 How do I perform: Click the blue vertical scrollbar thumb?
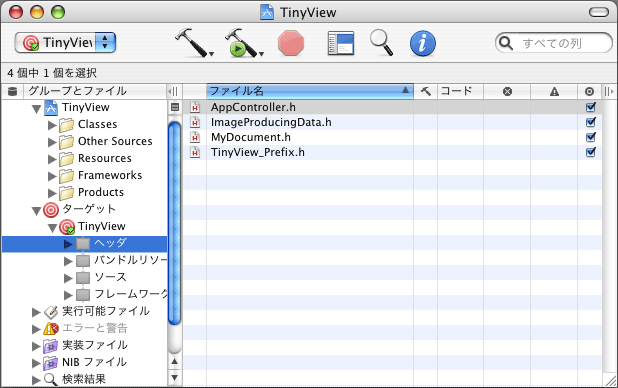(x=175, y=223)
